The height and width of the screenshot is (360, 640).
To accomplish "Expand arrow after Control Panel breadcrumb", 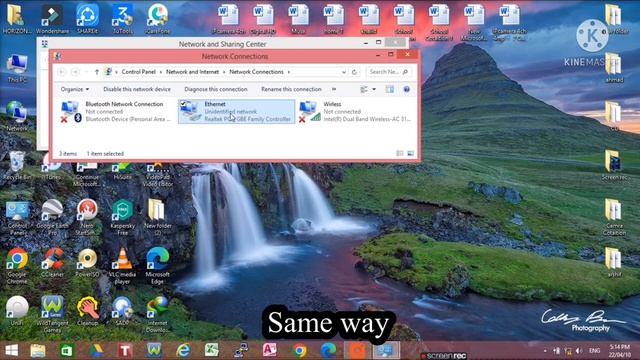I will click(161, 72).
